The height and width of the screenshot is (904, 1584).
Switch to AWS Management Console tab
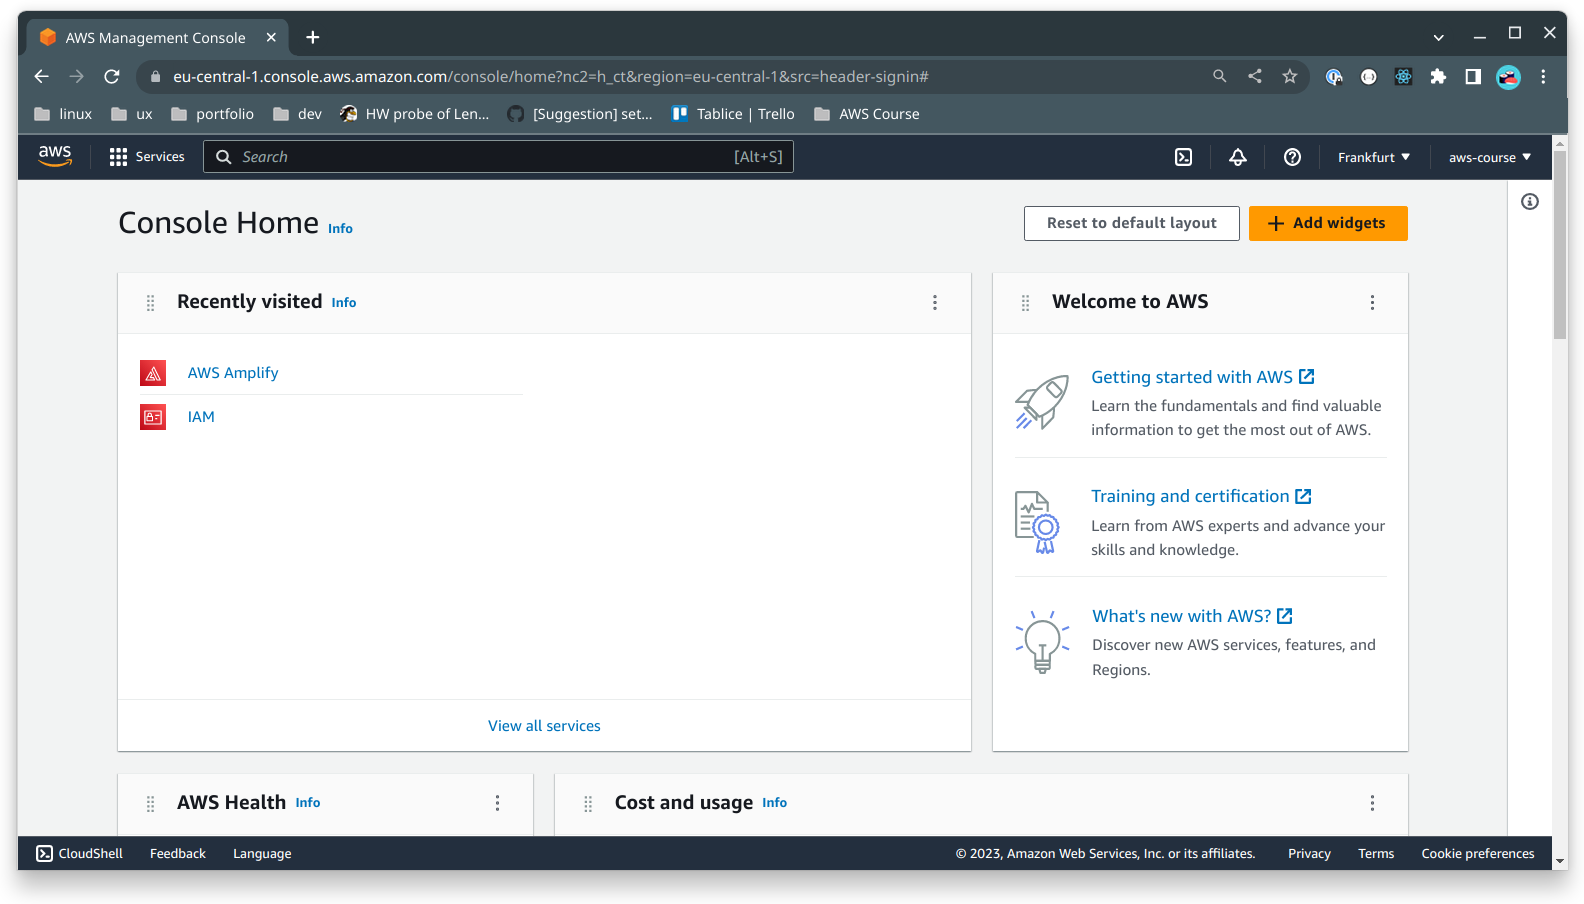(x=155, y=37)
